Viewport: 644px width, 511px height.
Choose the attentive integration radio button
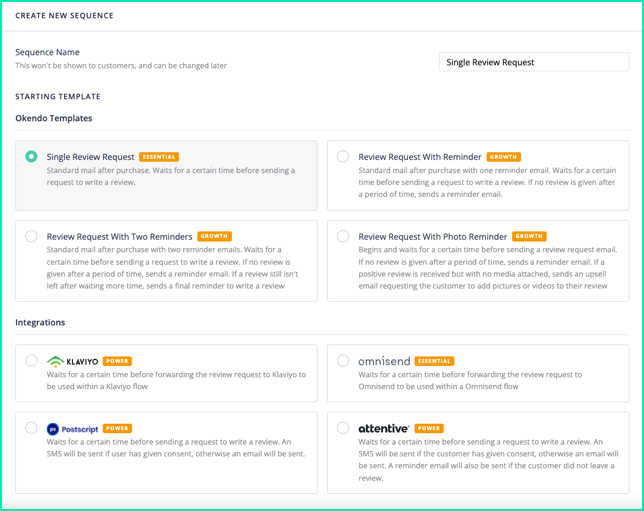pos(343,428)
